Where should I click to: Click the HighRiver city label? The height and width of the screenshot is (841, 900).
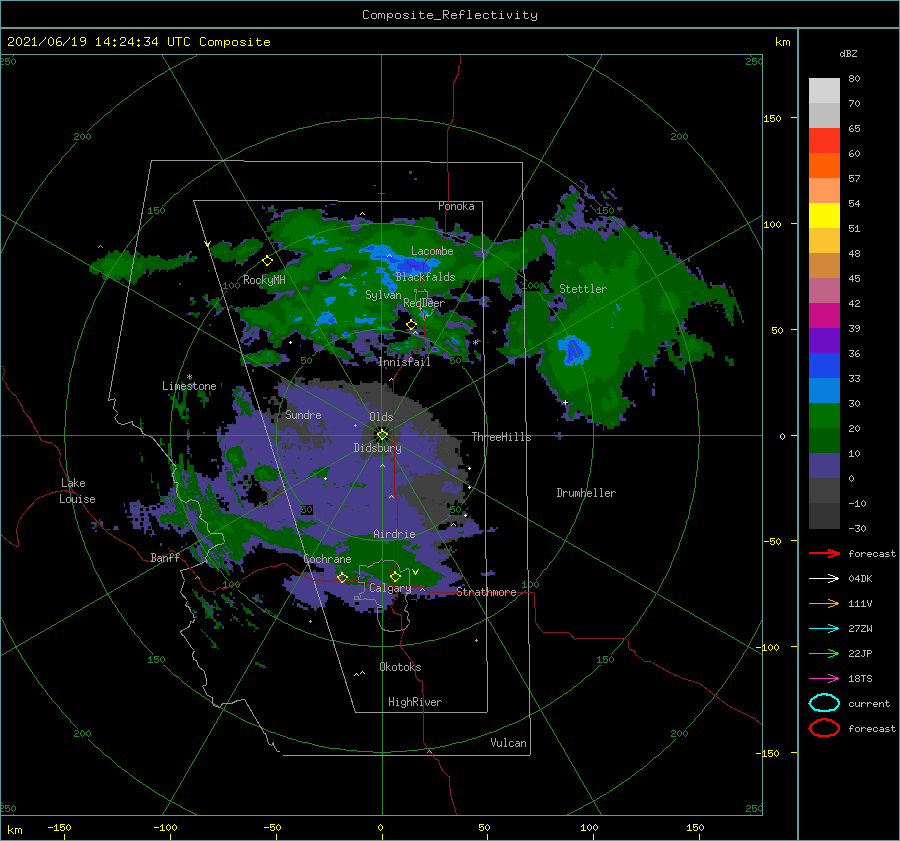point(415,702)
